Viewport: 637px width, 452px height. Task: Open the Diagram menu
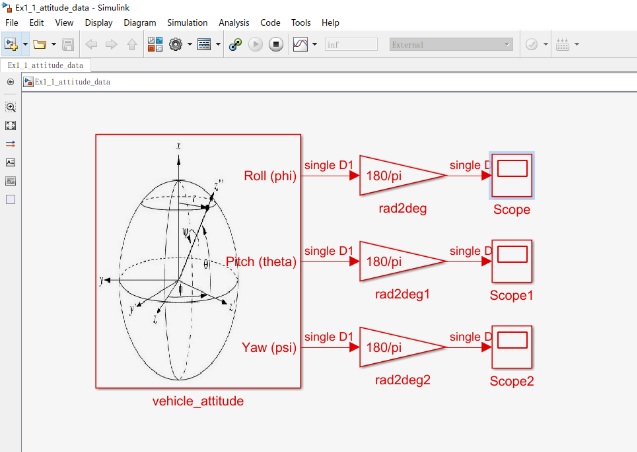(140, 22)
